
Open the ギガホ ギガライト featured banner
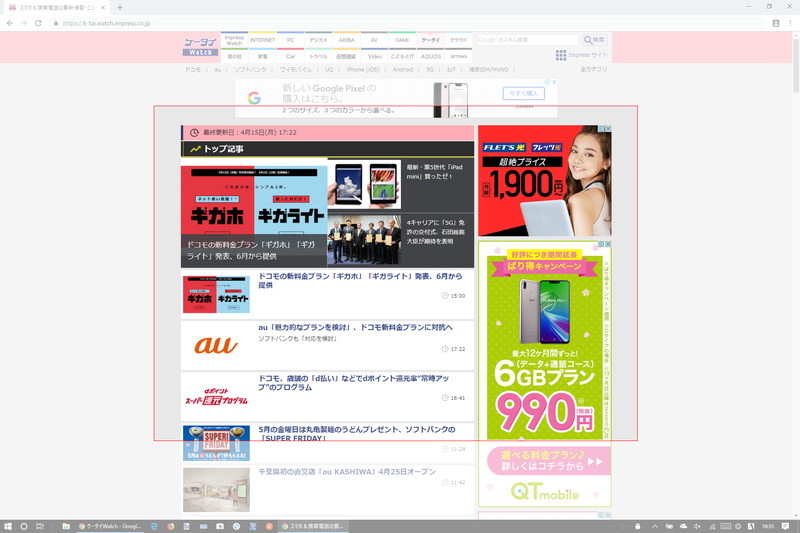pyautogui.click(x=254, y=217)
